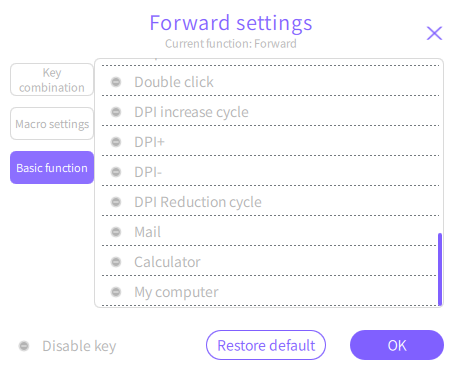Click the Restore default button

(x=266, y=345)
